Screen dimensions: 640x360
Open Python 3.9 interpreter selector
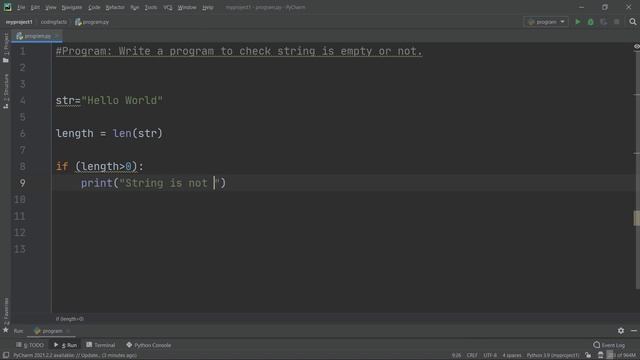(553, 356)
